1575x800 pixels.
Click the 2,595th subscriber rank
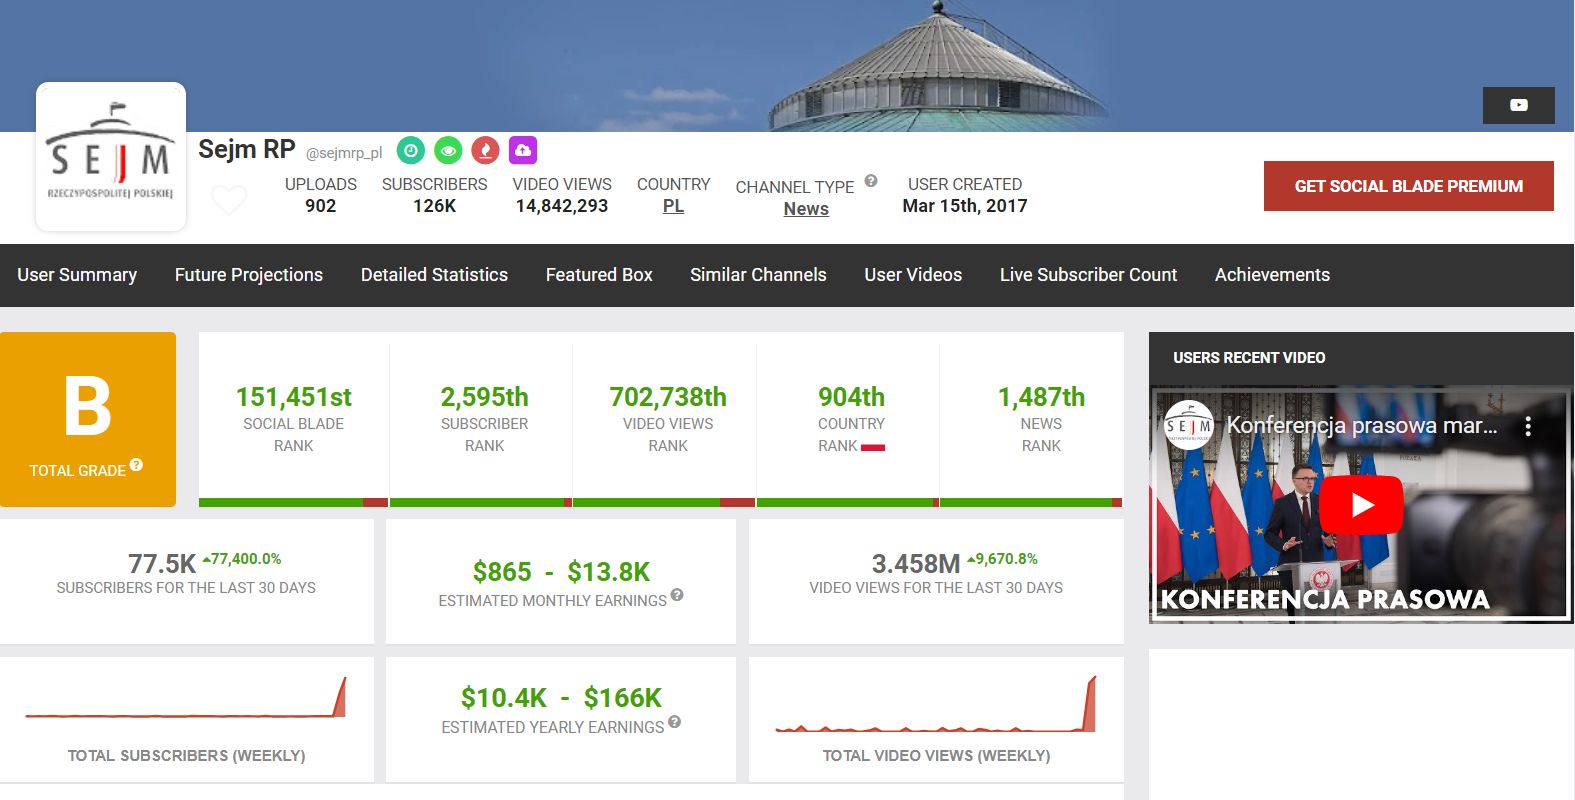pos(484,397)
